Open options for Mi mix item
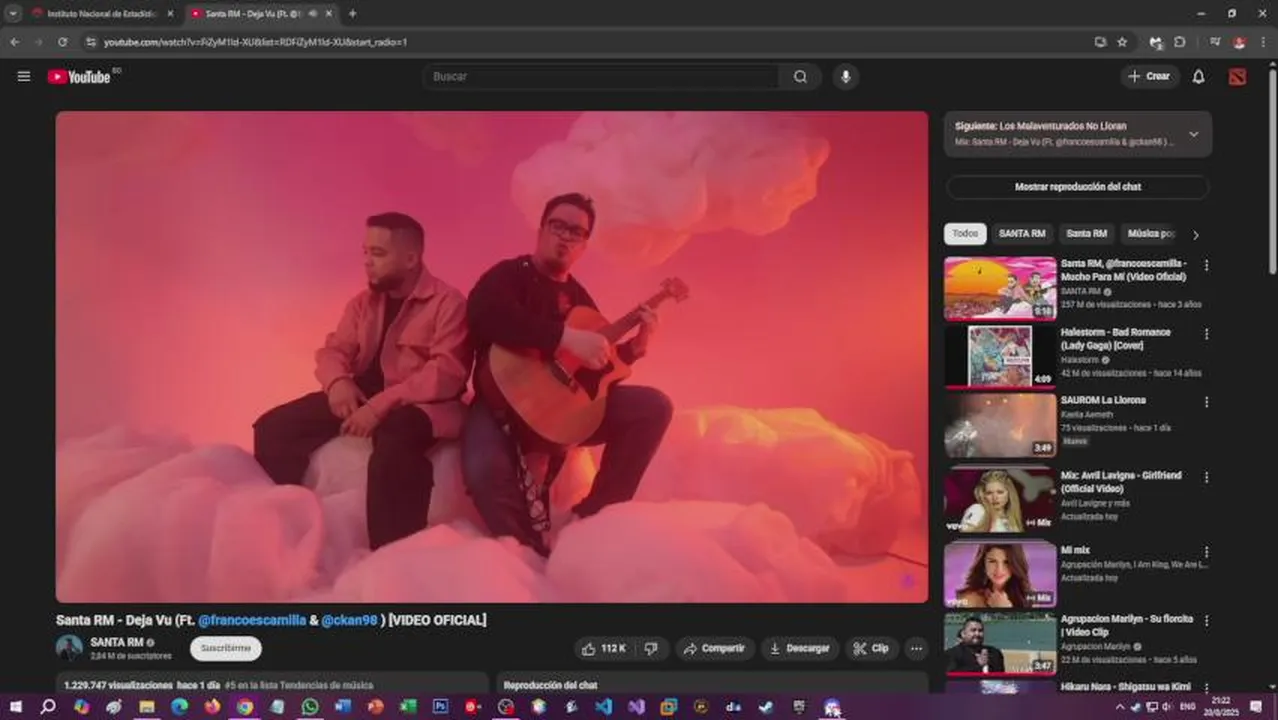 coord(1206,552)
